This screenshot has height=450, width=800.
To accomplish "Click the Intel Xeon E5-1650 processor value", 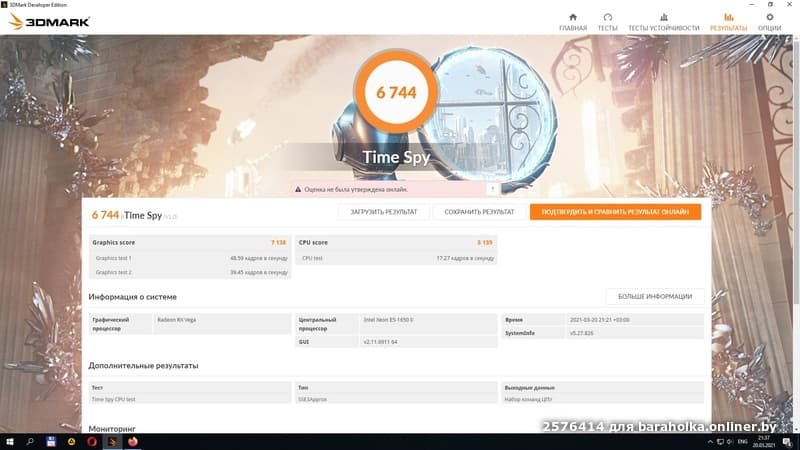I will click(388, 320).
